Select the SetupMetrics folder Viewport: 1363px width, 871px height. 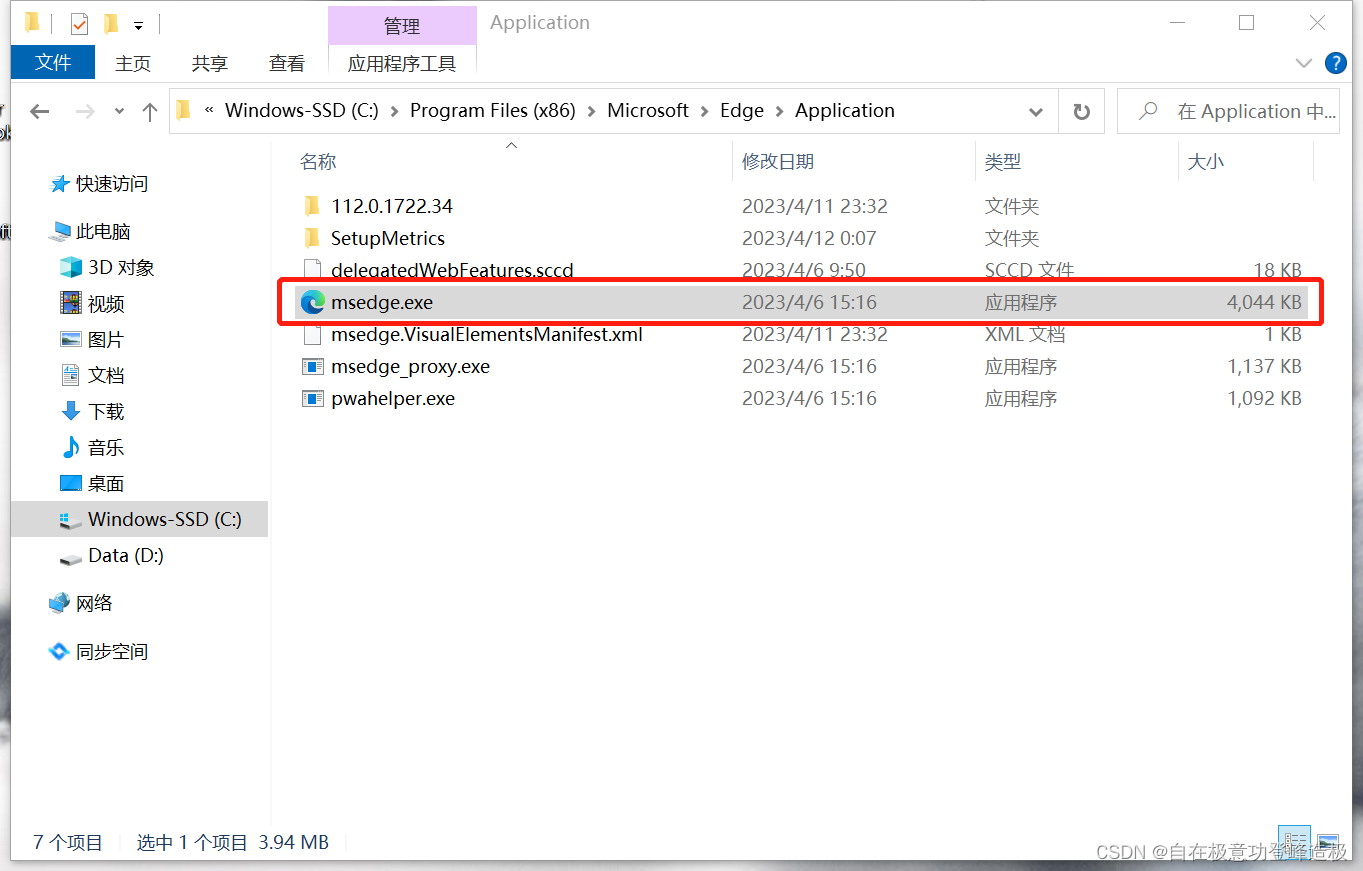coord(388,238)
